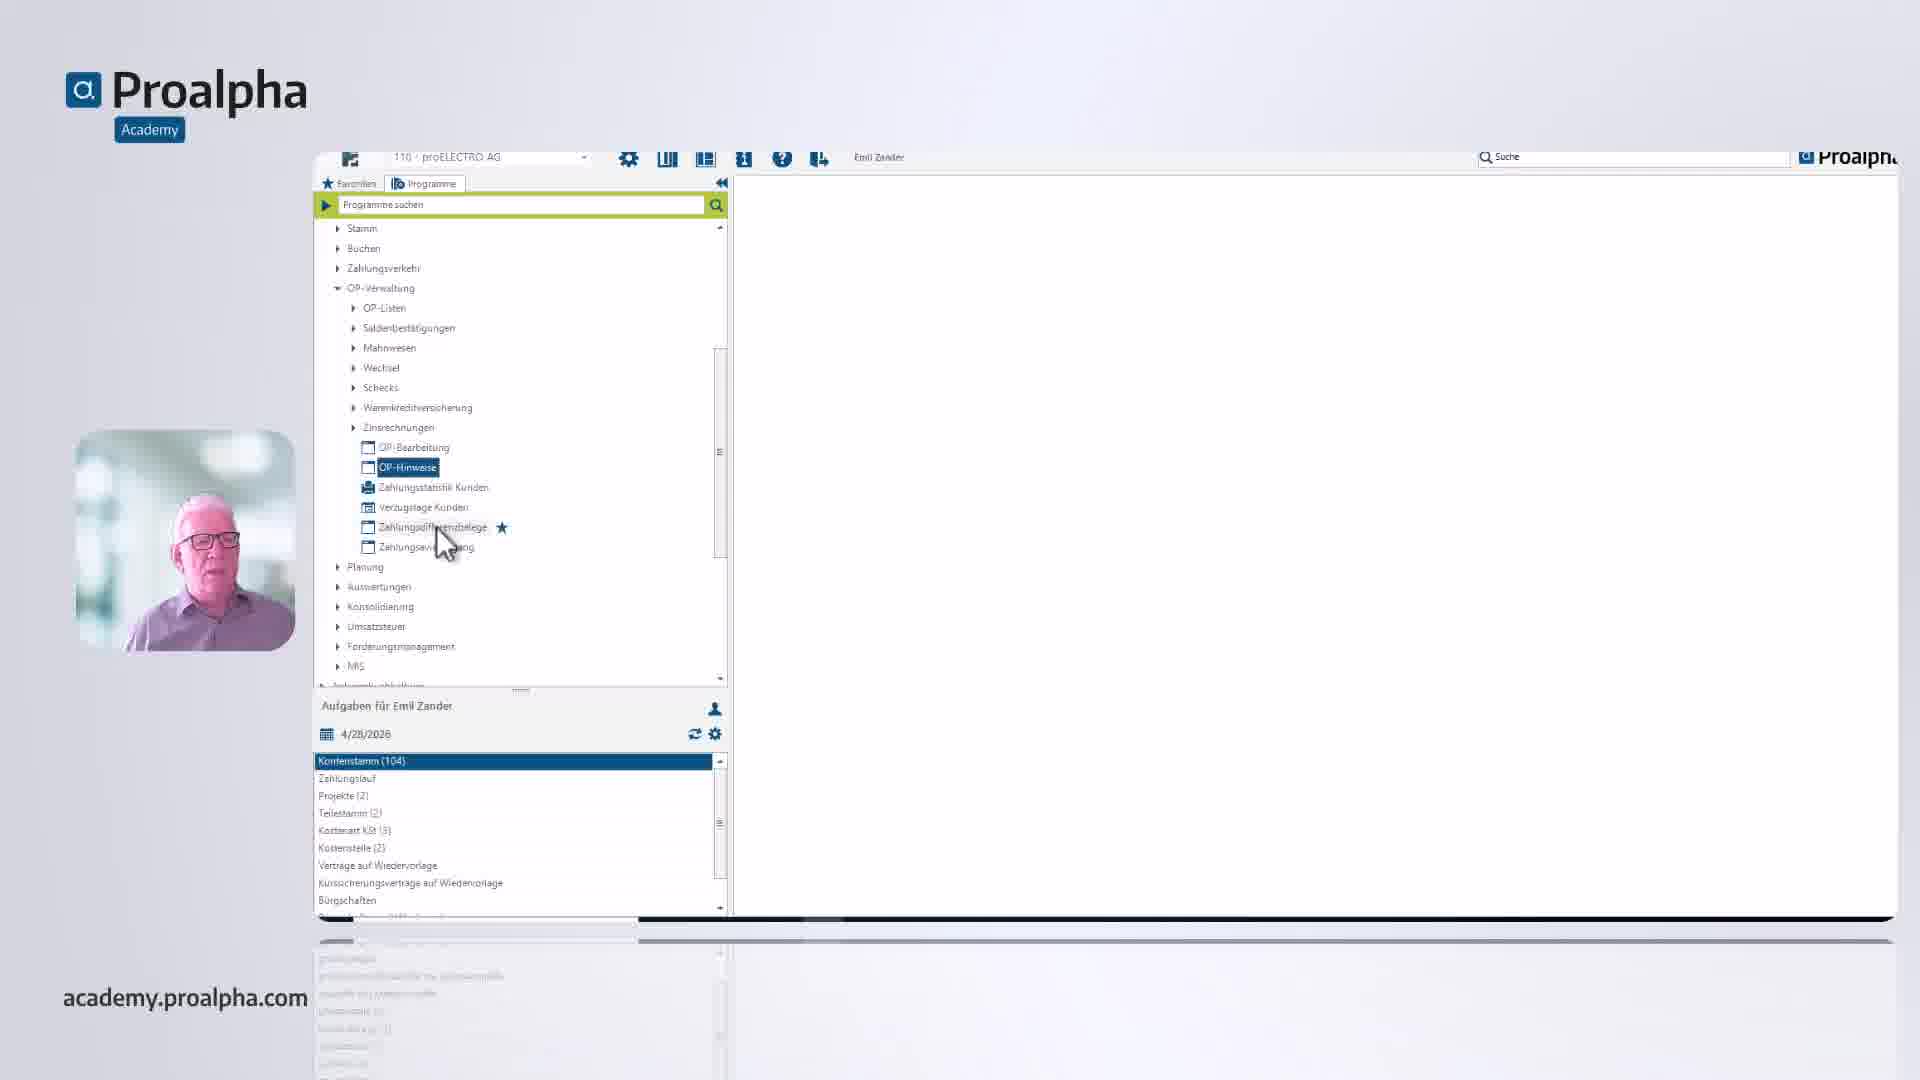This screenshot has height=1080, width=1920.
Task: Select the Programme tab
Action: pyautogui.click(x=424, y=184)
